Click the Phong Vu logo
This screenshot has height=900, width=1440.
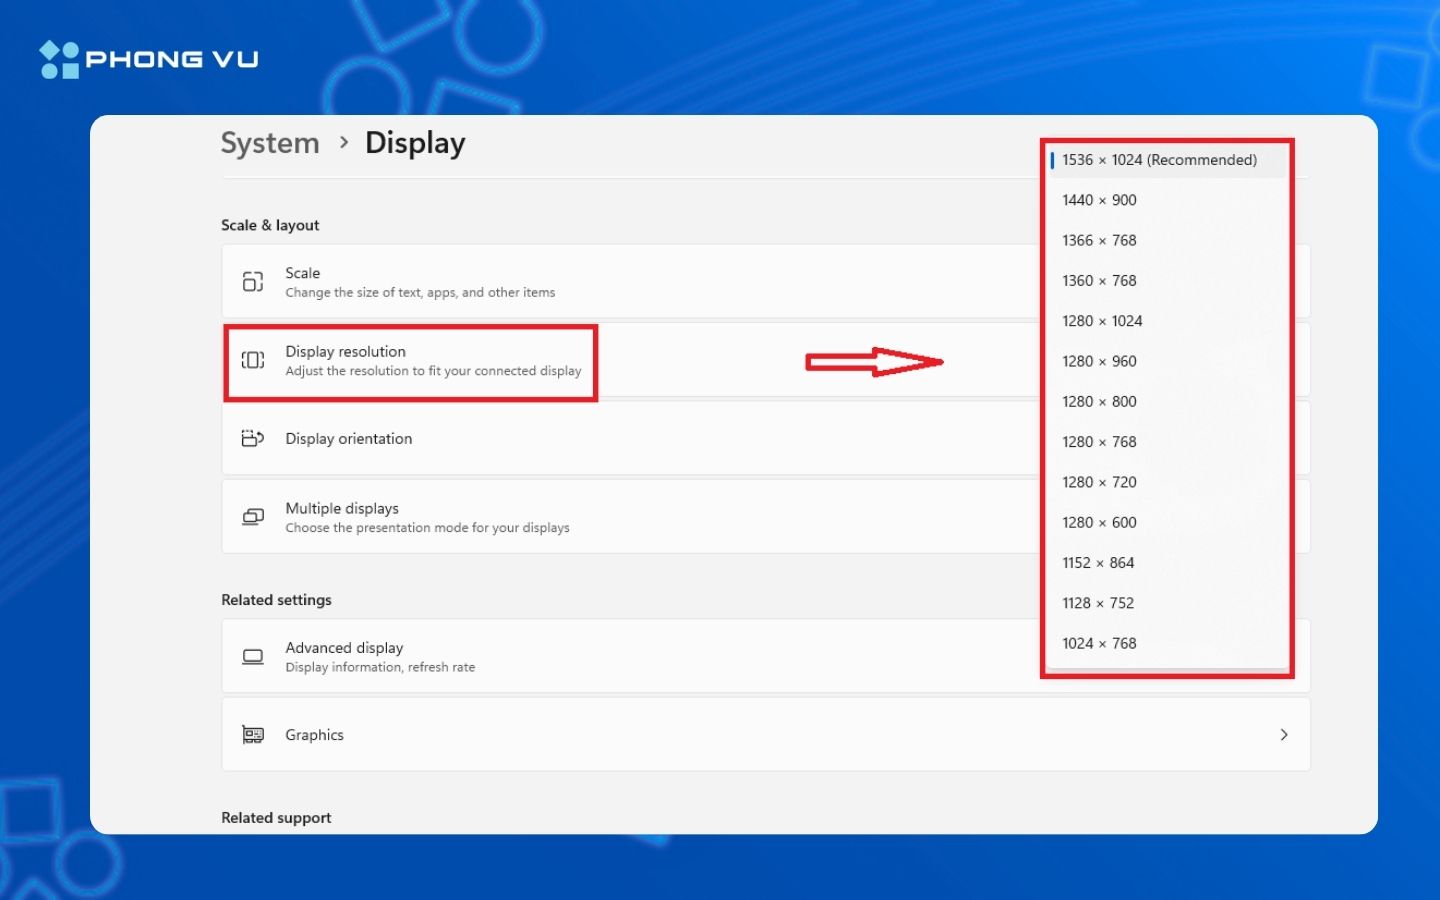point(148,58)
